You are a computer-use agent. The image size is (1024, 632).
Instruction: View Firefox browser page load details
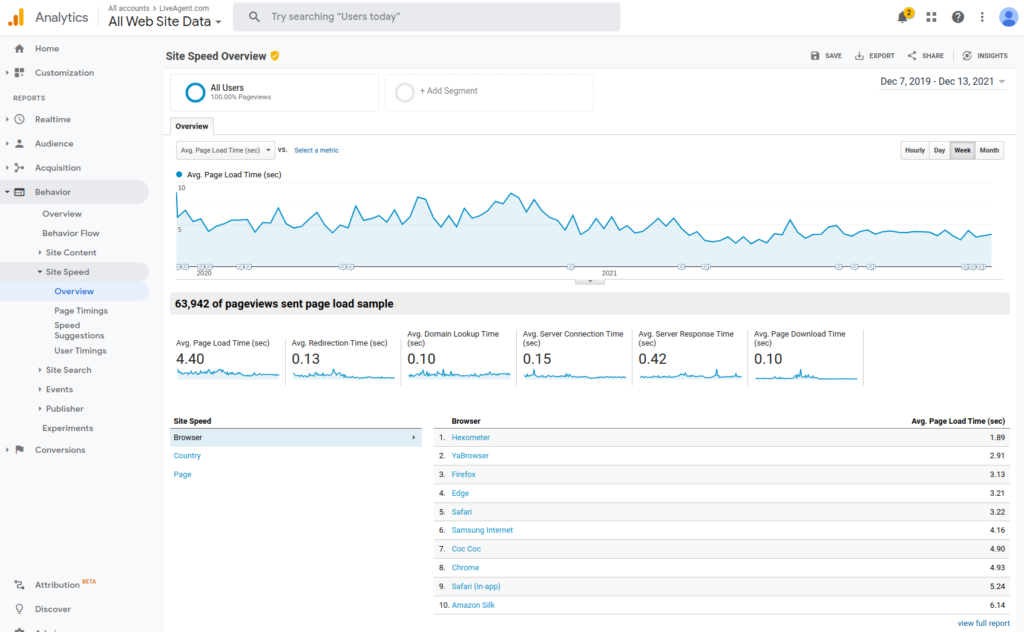pyautogui.click(x=463, y=474)
